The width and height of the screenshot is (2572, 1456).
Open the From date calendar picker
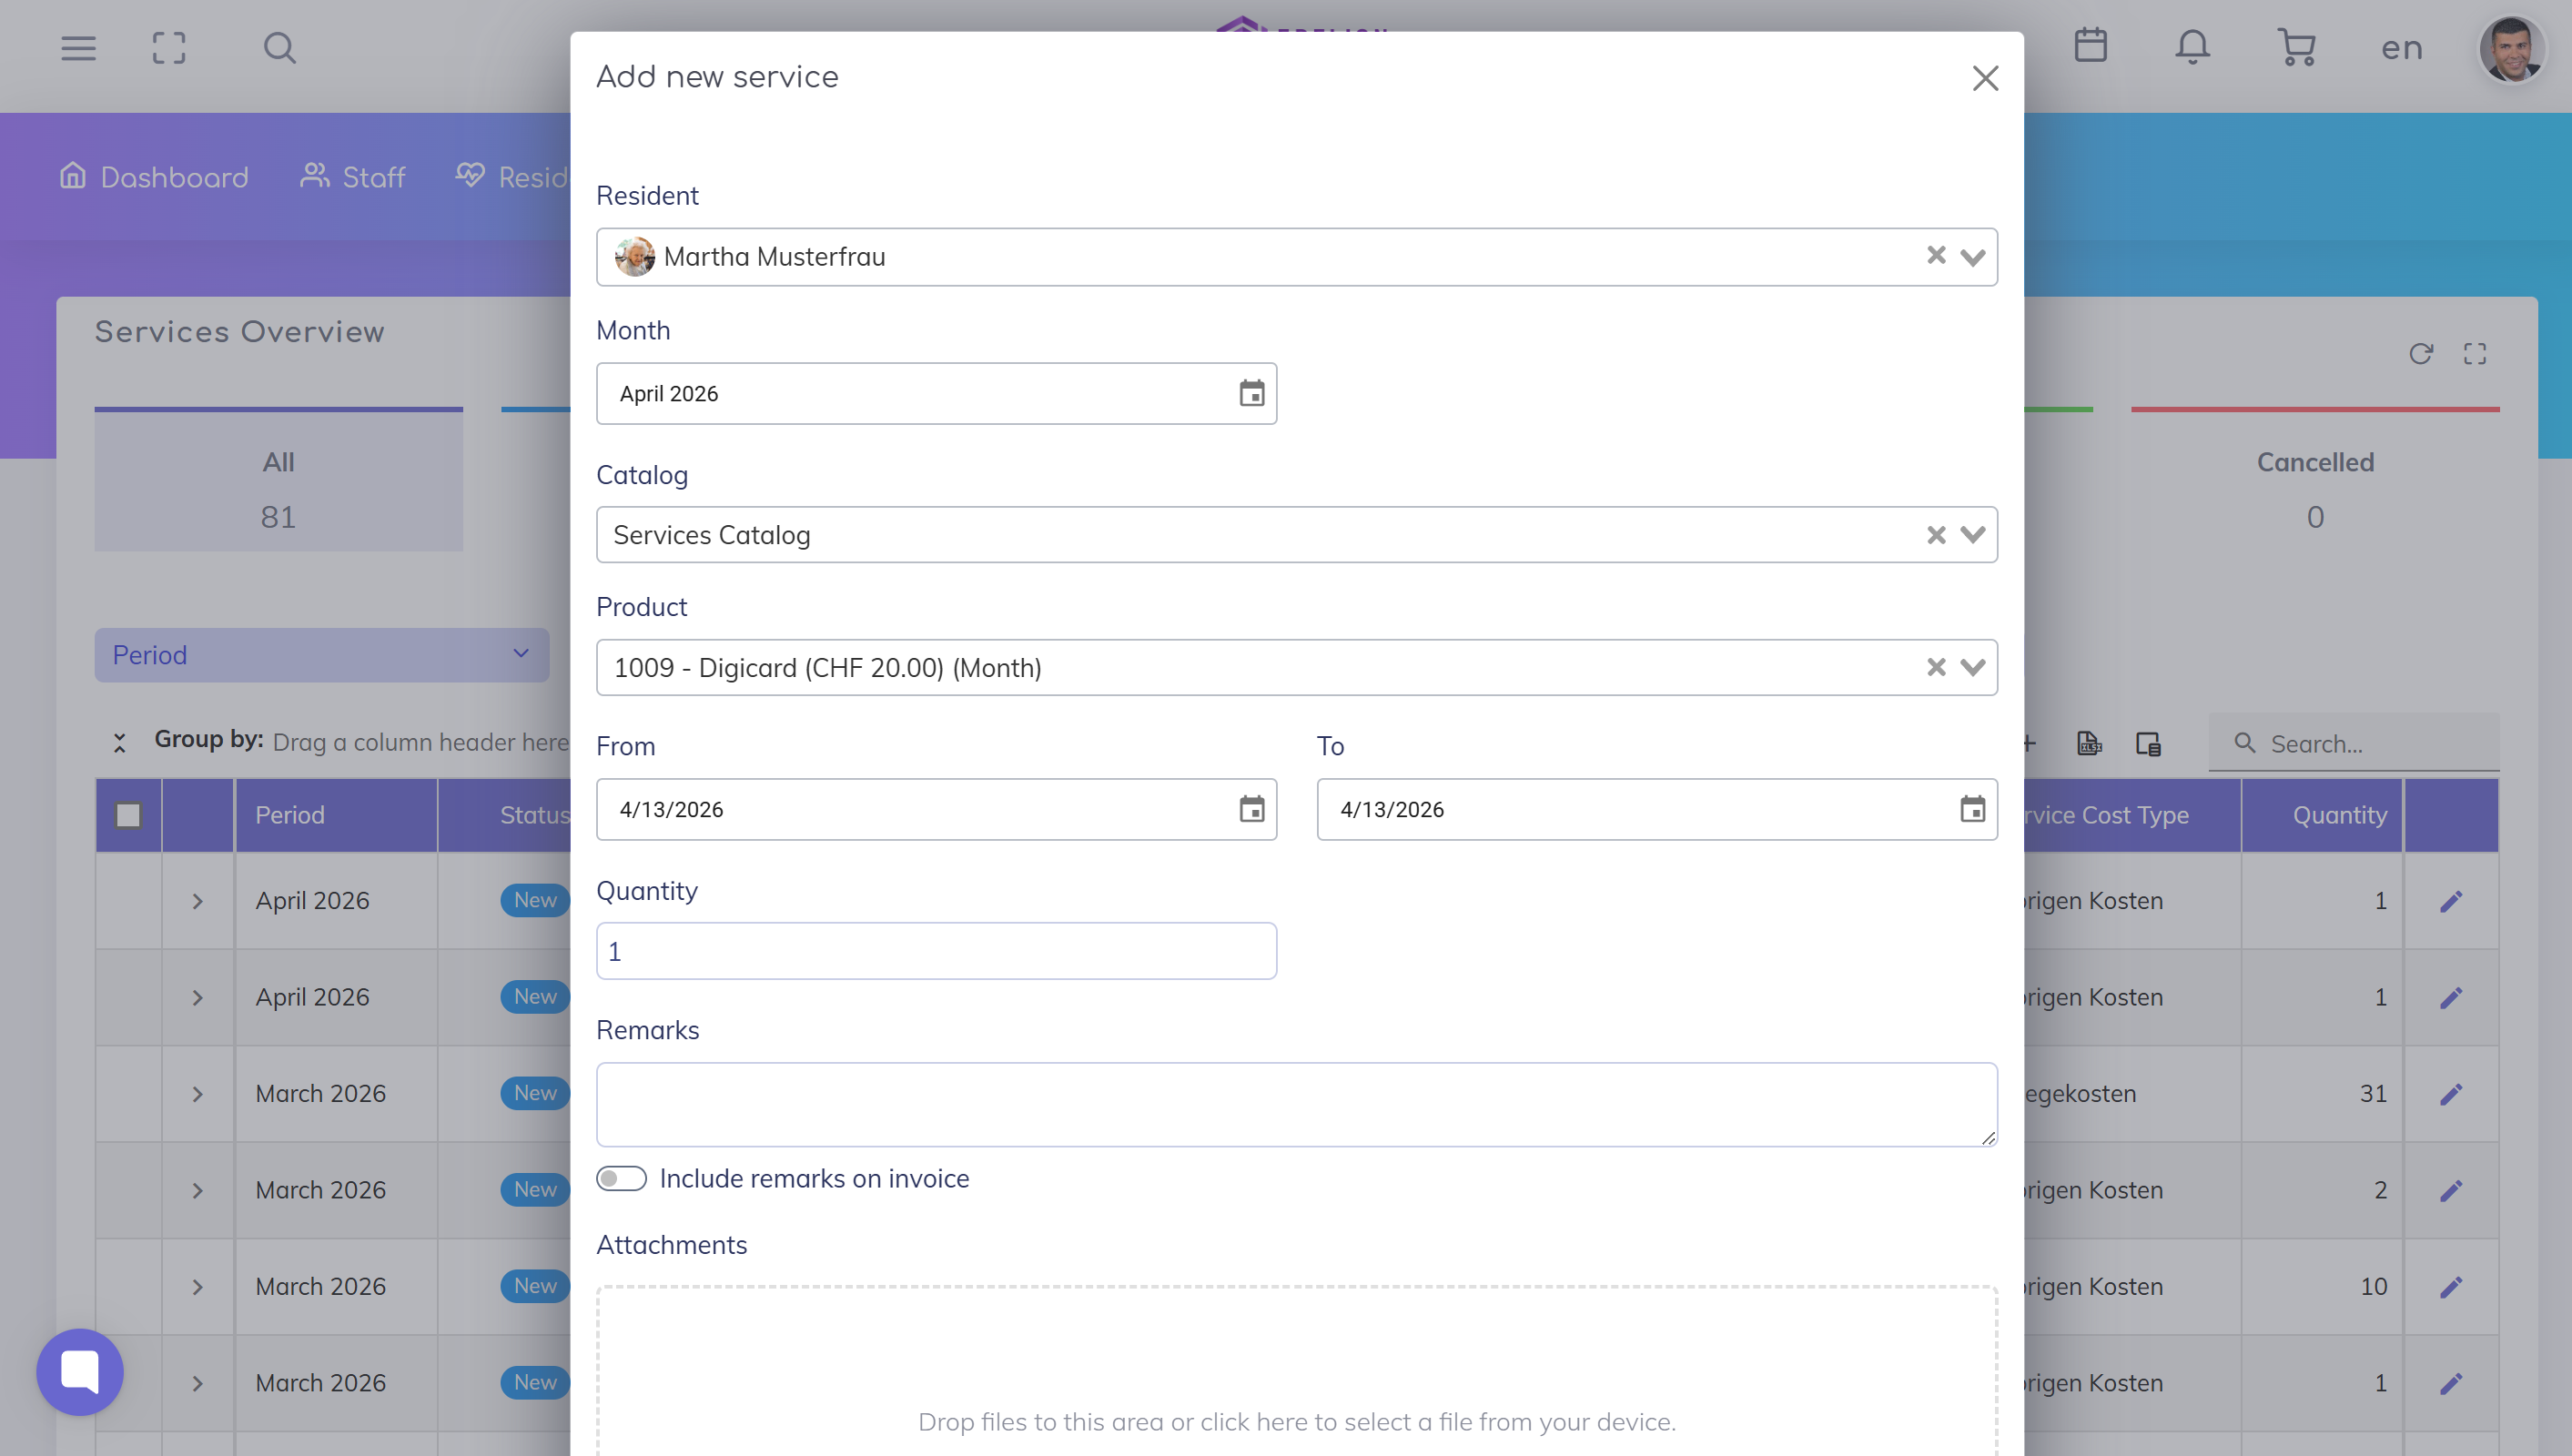(x=1251, y=809)
